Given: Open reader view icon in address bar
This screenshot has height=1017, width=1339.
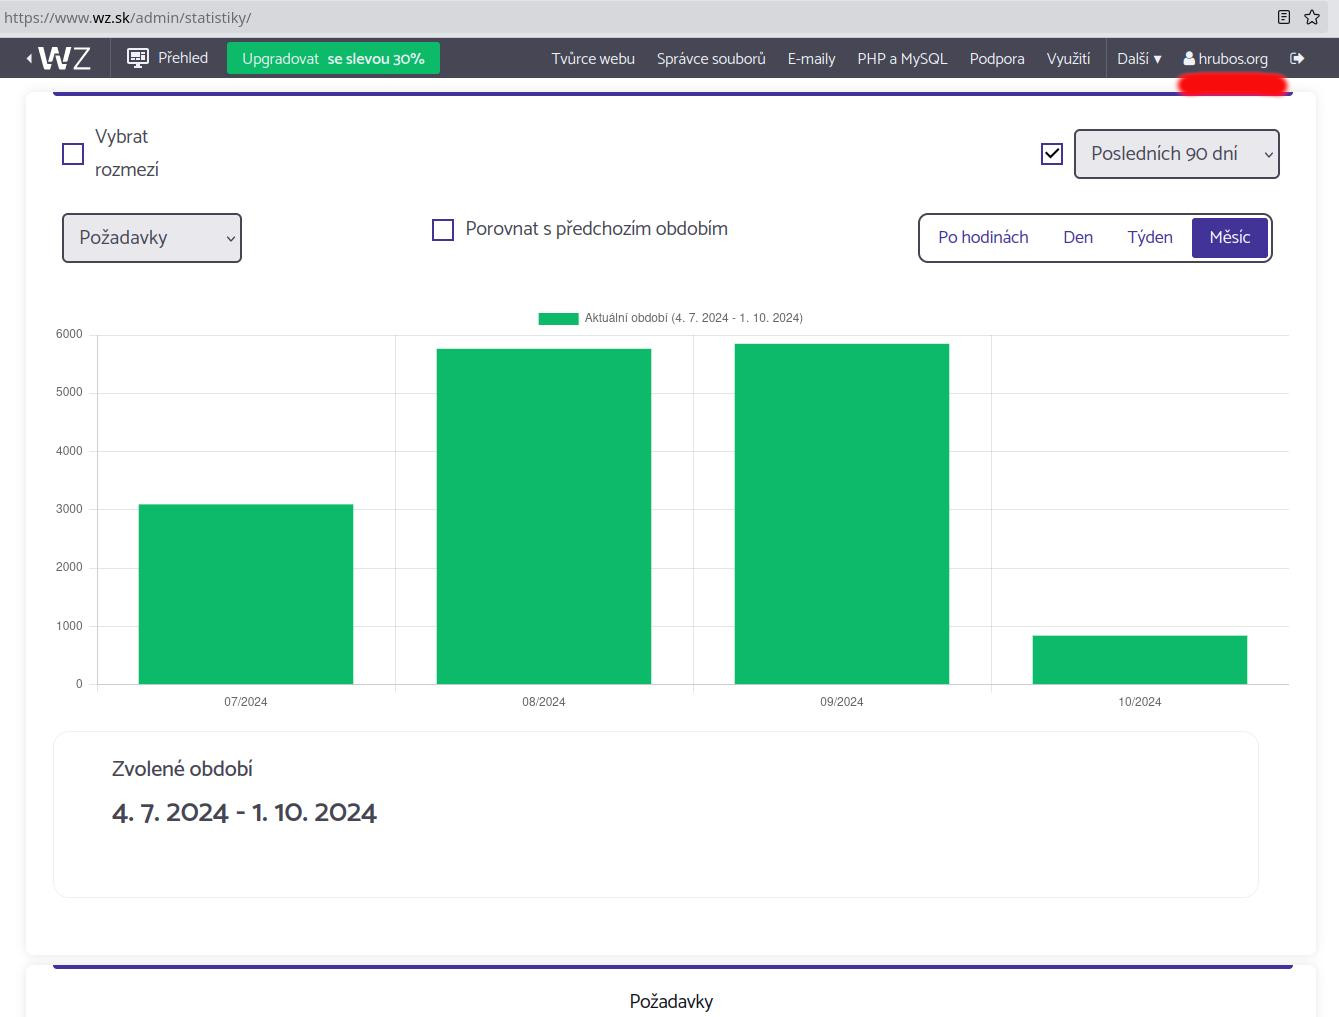Looking at the screenshot, I should click(x=1284, y=17).
